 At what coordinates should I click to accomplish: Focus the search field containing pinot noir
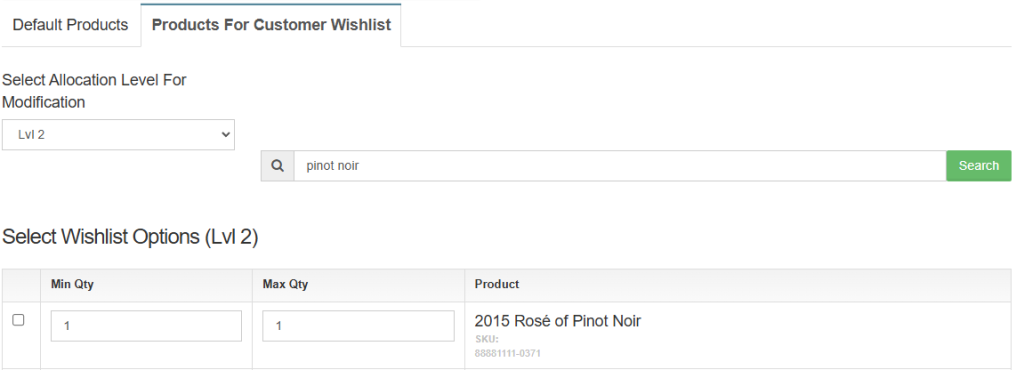[x=620, y=166]
